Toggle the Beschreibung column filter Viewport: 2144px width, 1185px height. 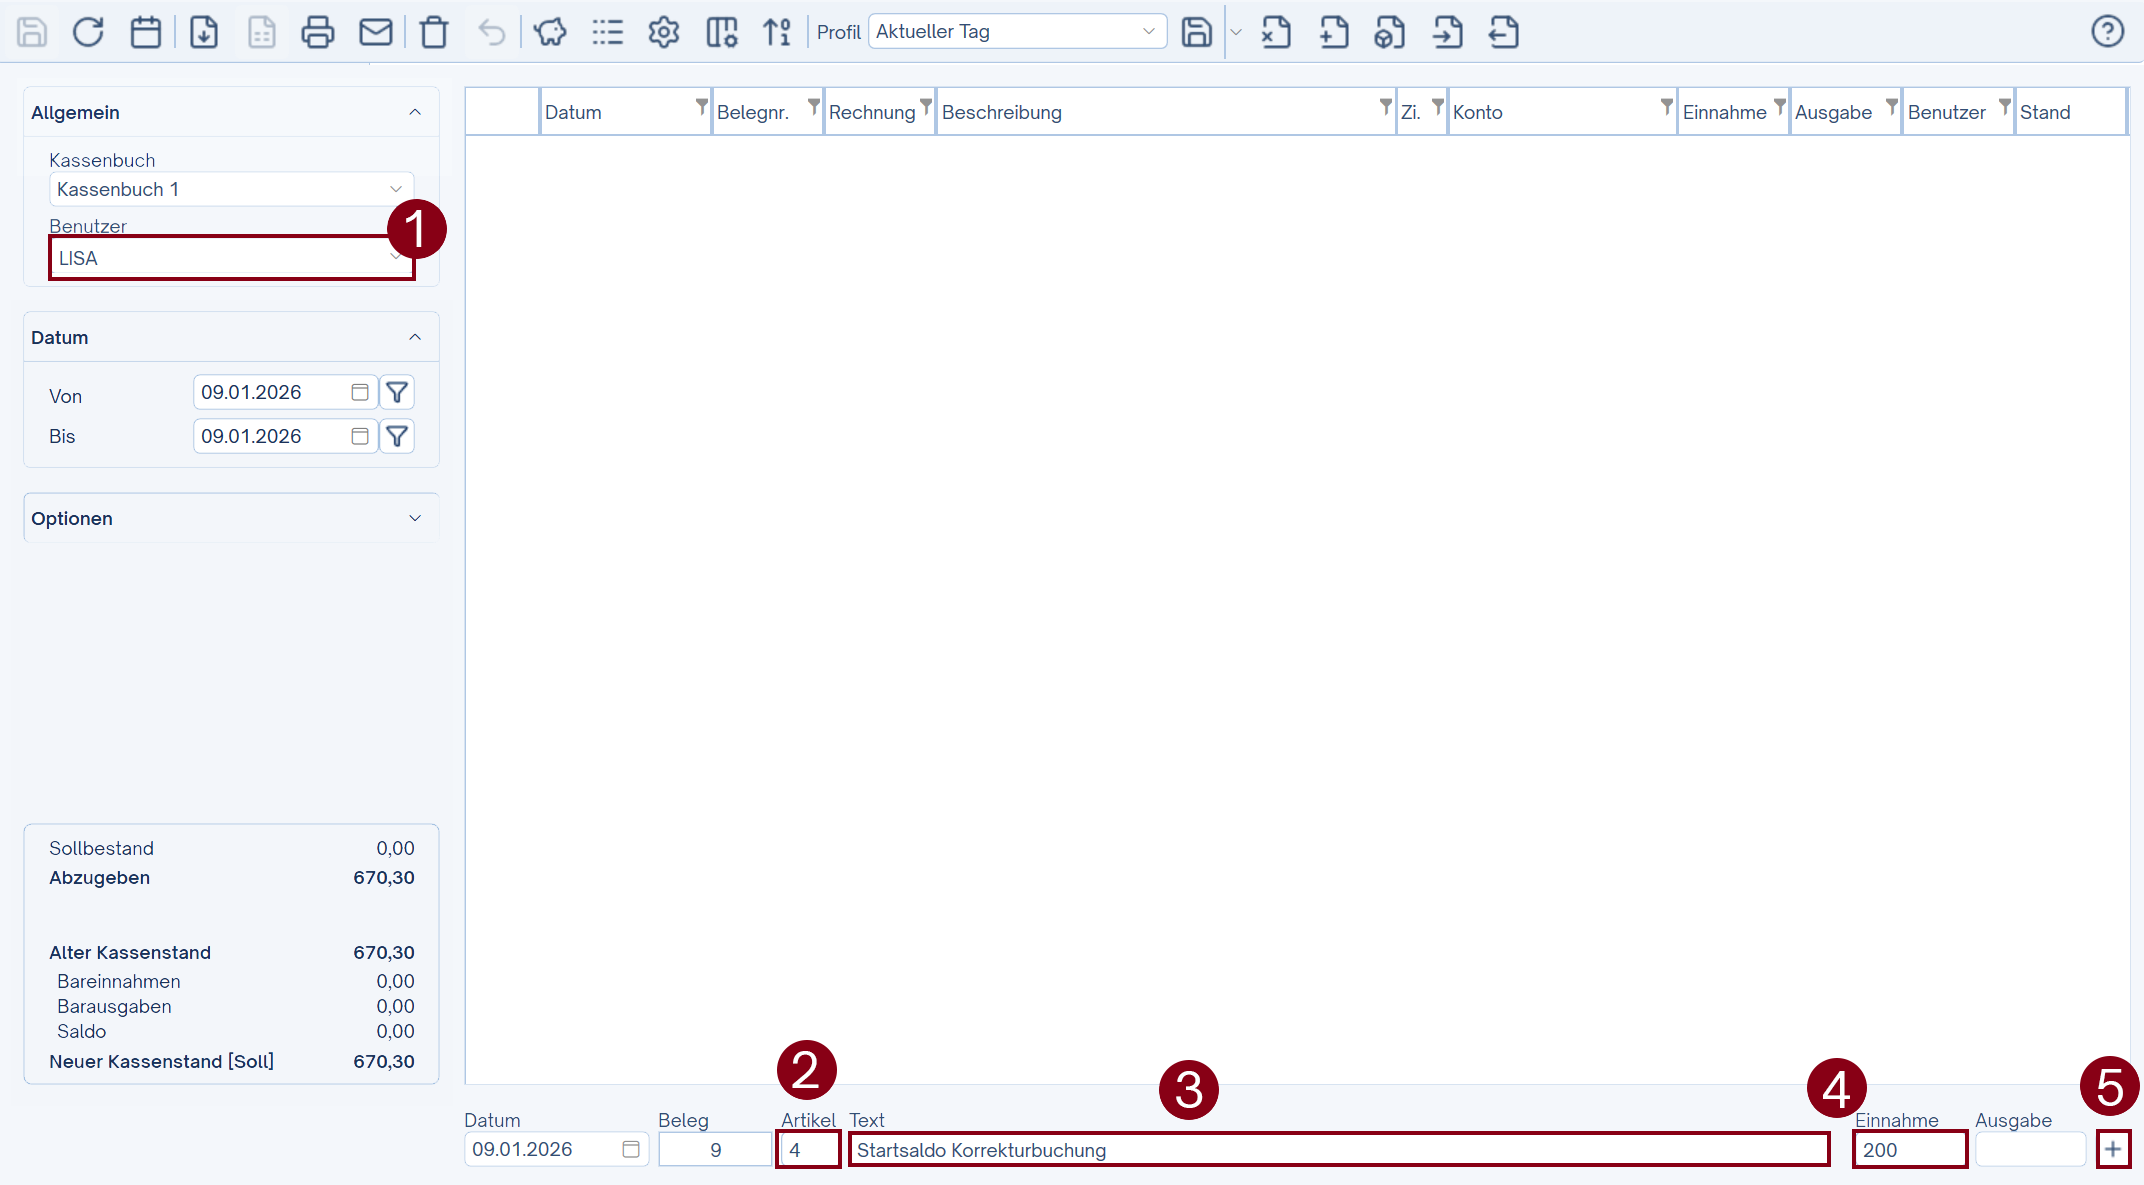pyautogui.click(x=1385, y=105)
